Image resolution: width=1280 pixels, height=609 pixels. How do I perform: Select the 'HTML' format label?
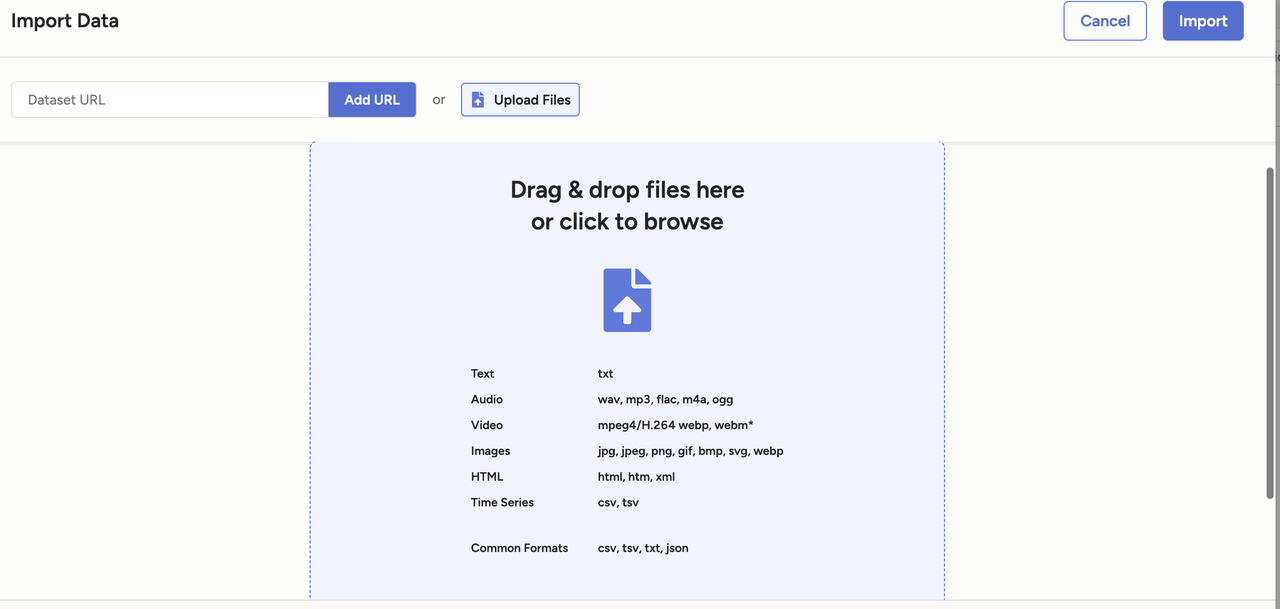pyautogui.click(x=487, y=477)
